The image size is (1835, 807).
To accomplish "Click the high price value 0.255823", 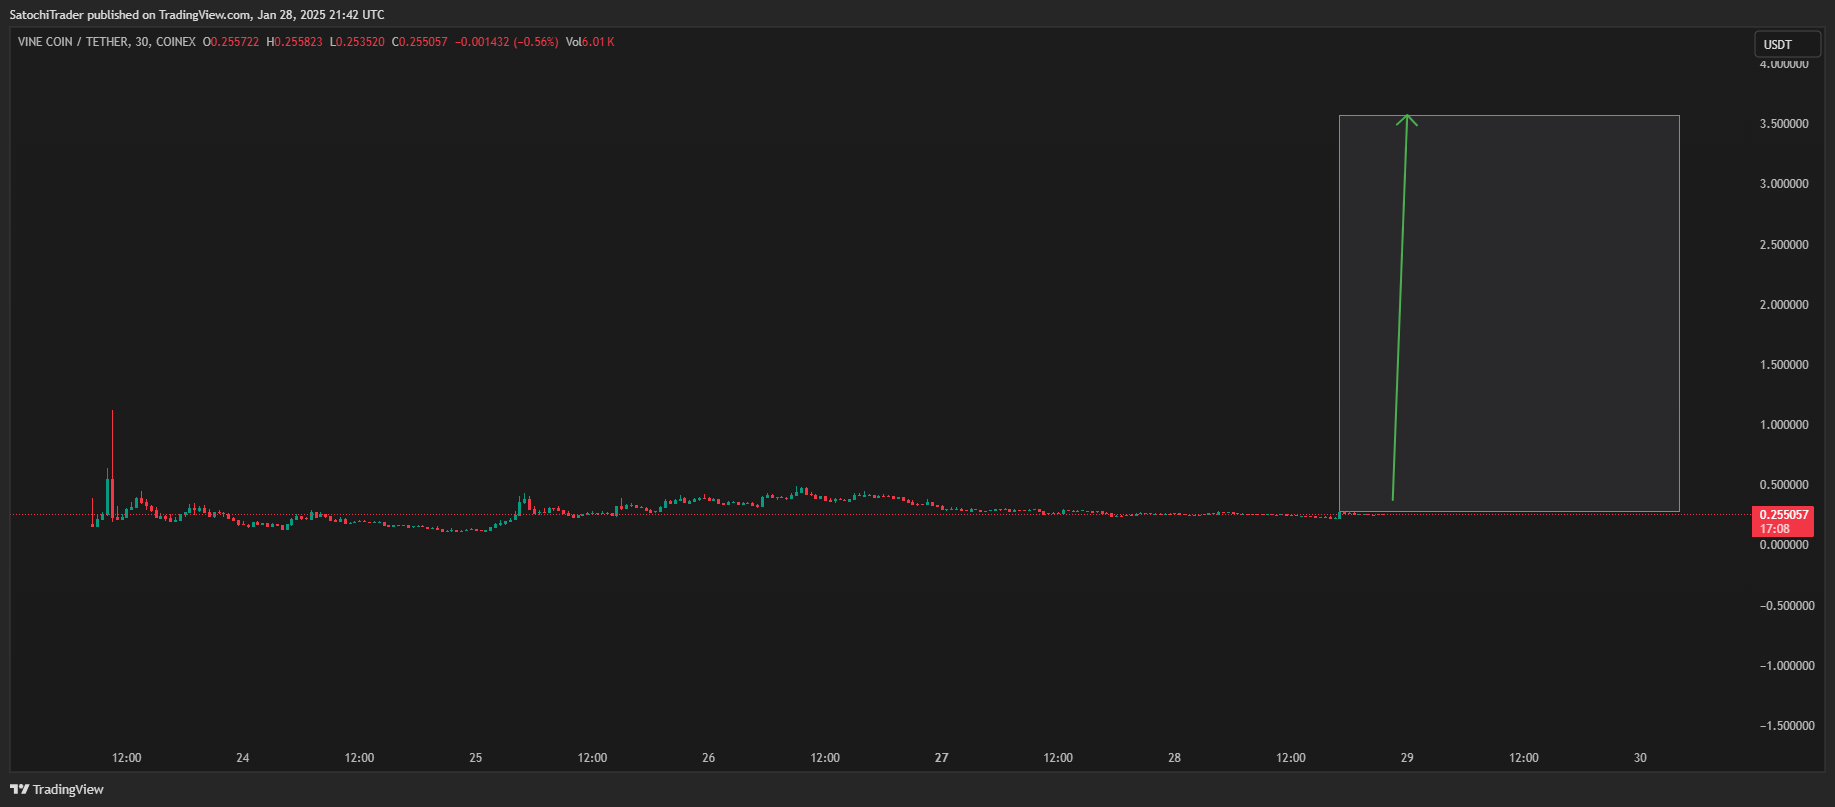I will pyautogui.click(x=298, y=42).
